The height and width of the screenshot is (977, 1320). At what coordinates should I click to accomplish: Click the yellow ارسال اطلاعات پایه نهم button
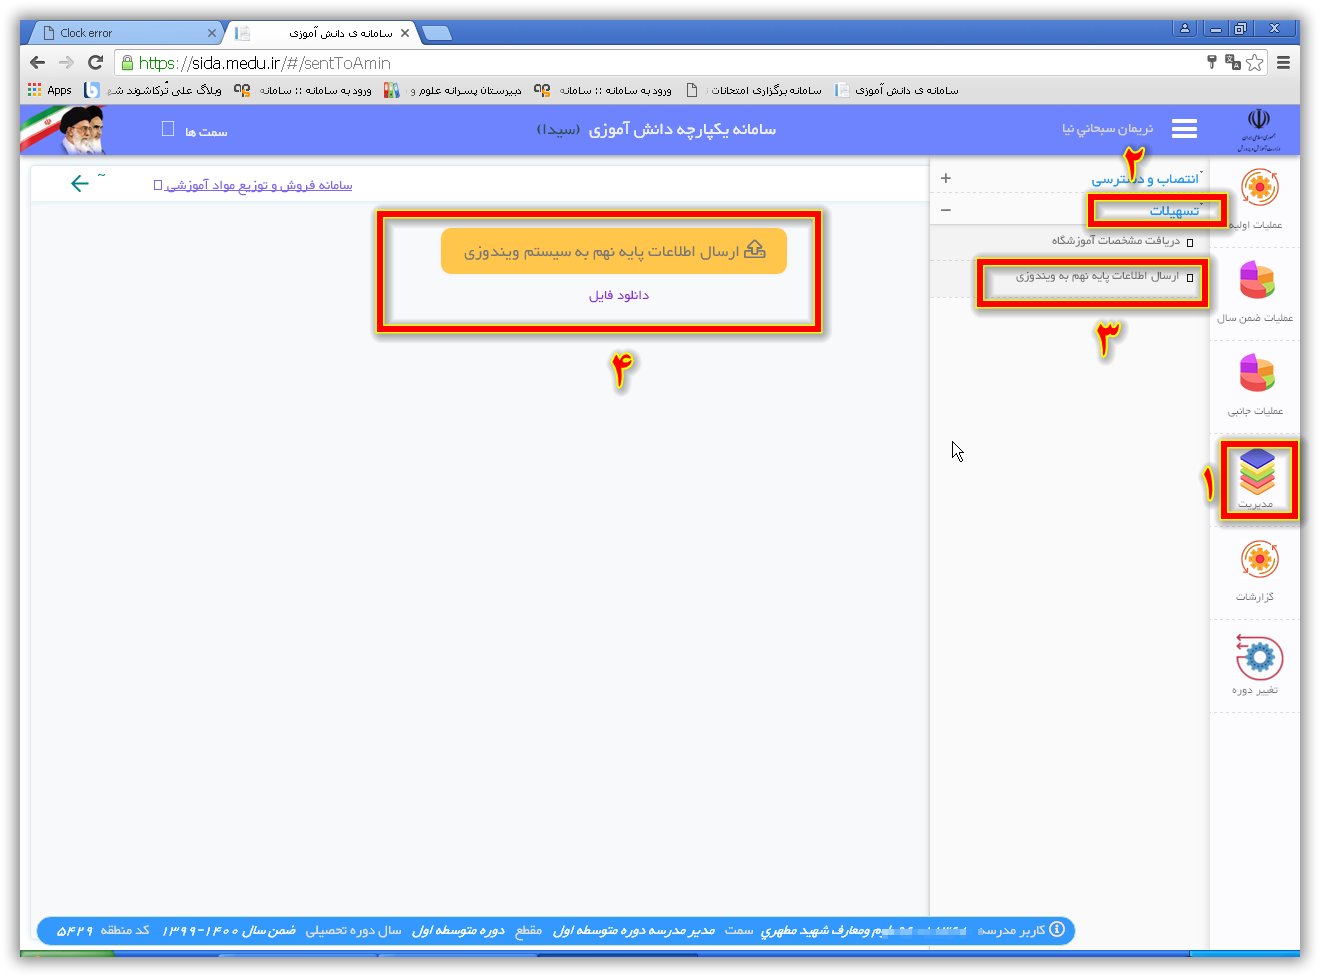click(613, 251)
